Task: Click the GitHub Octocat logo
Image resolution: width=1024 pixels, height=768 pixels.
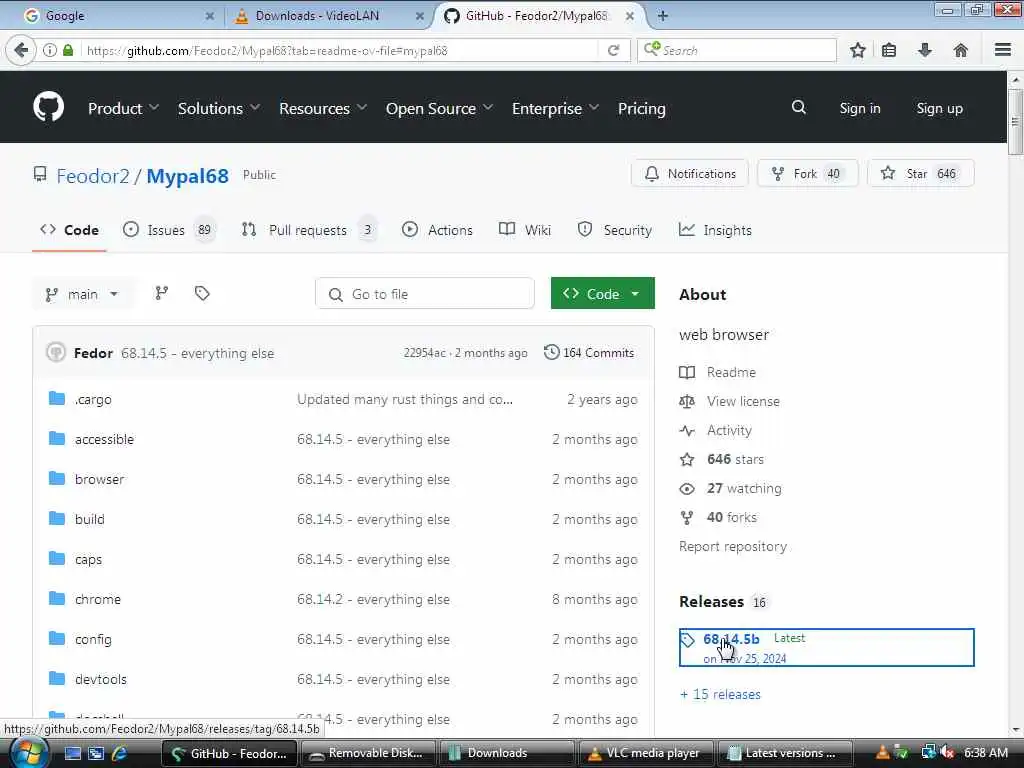Action: click(x=48, y=107)
